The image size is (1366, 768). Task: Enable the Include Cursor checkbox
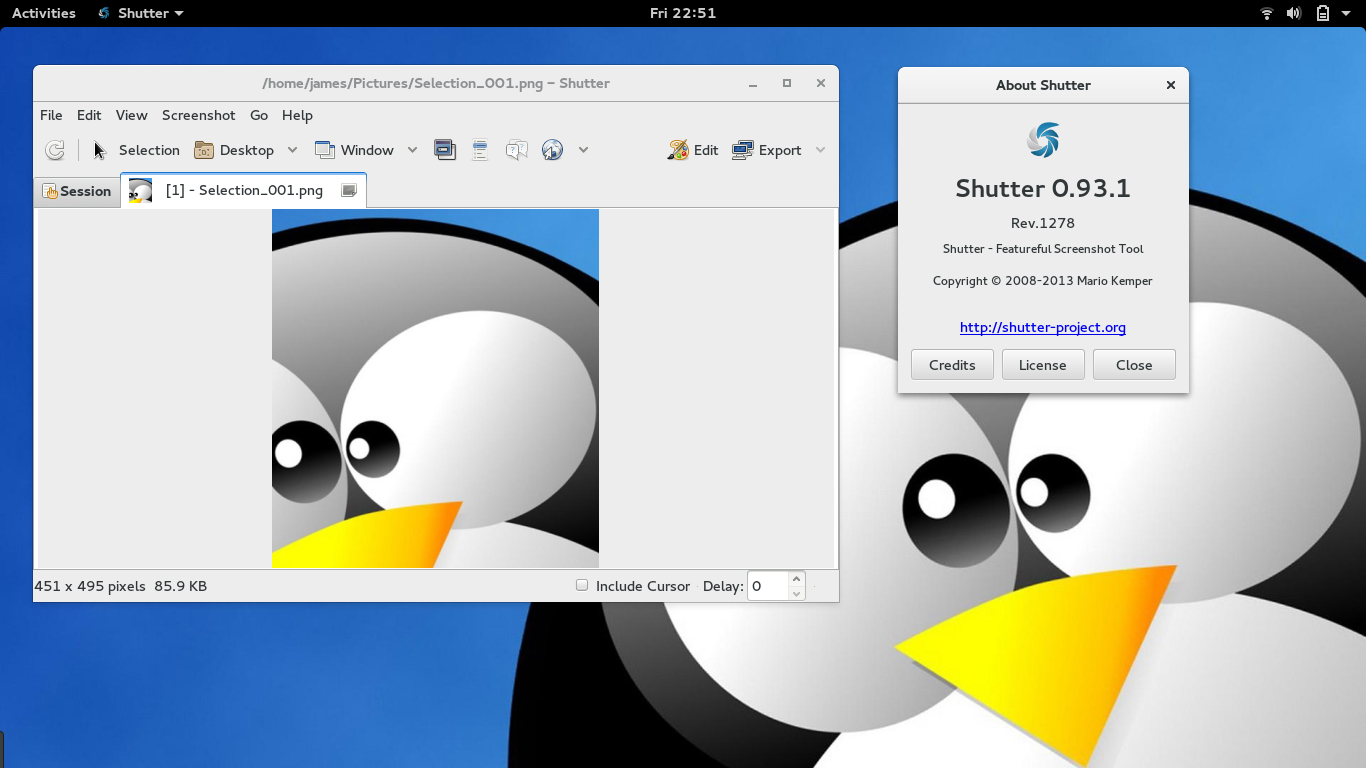(x=582, y=585)
